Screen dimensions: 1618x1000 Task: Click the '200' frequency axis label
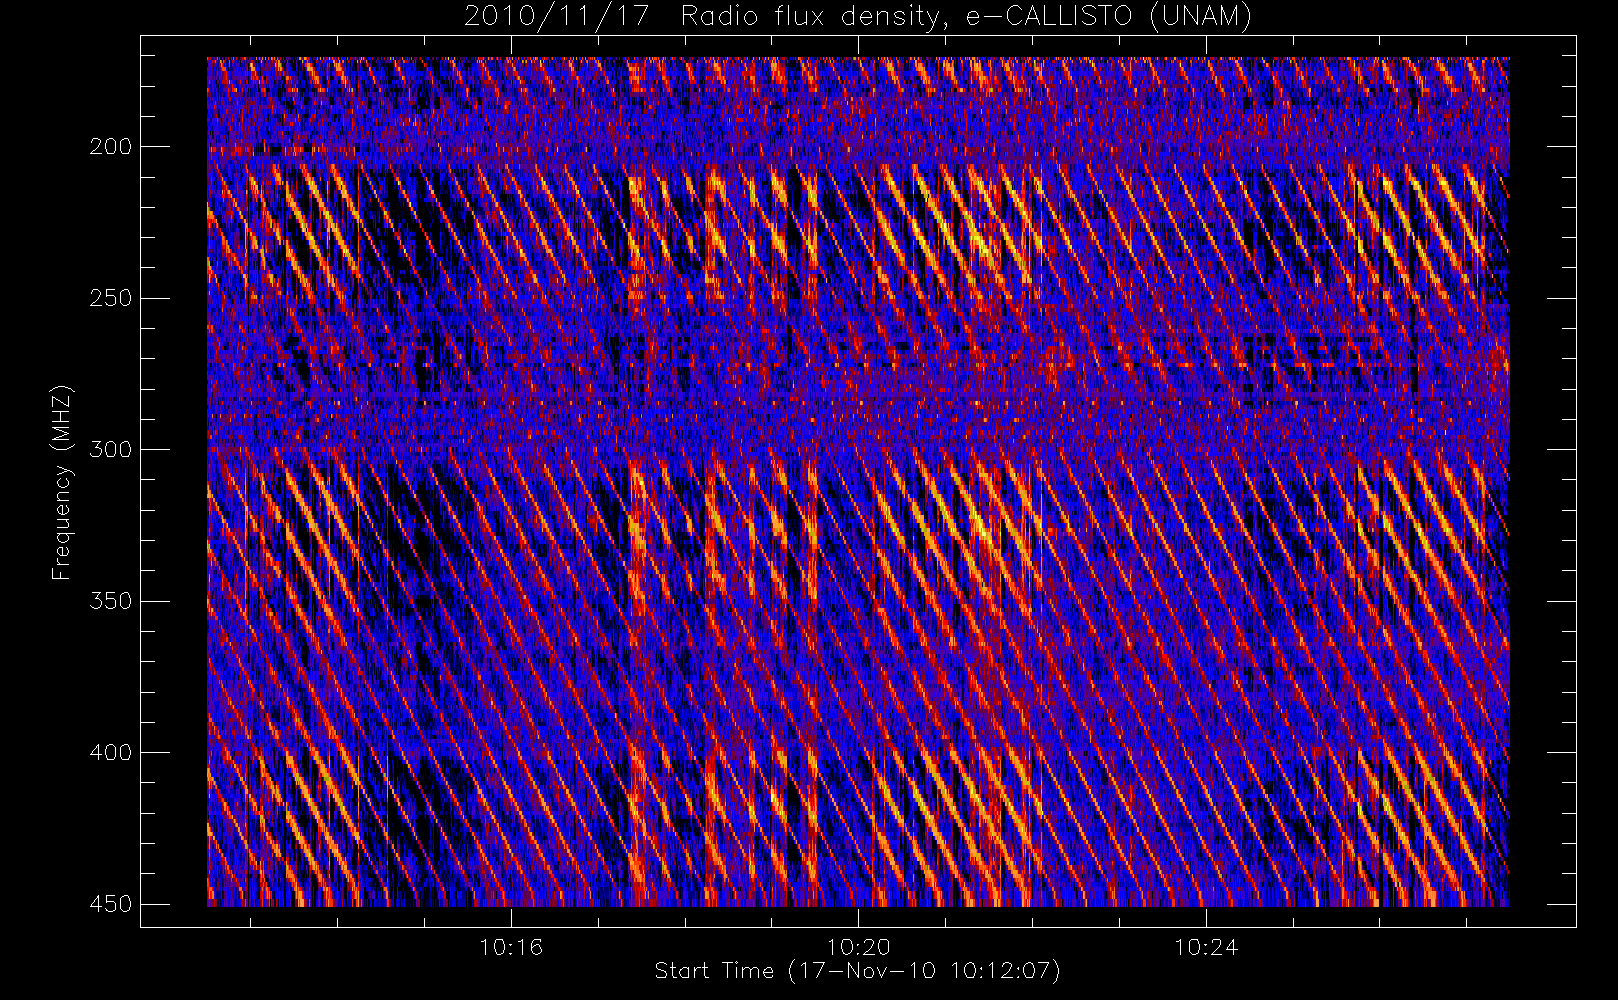[x=110, y=147]
